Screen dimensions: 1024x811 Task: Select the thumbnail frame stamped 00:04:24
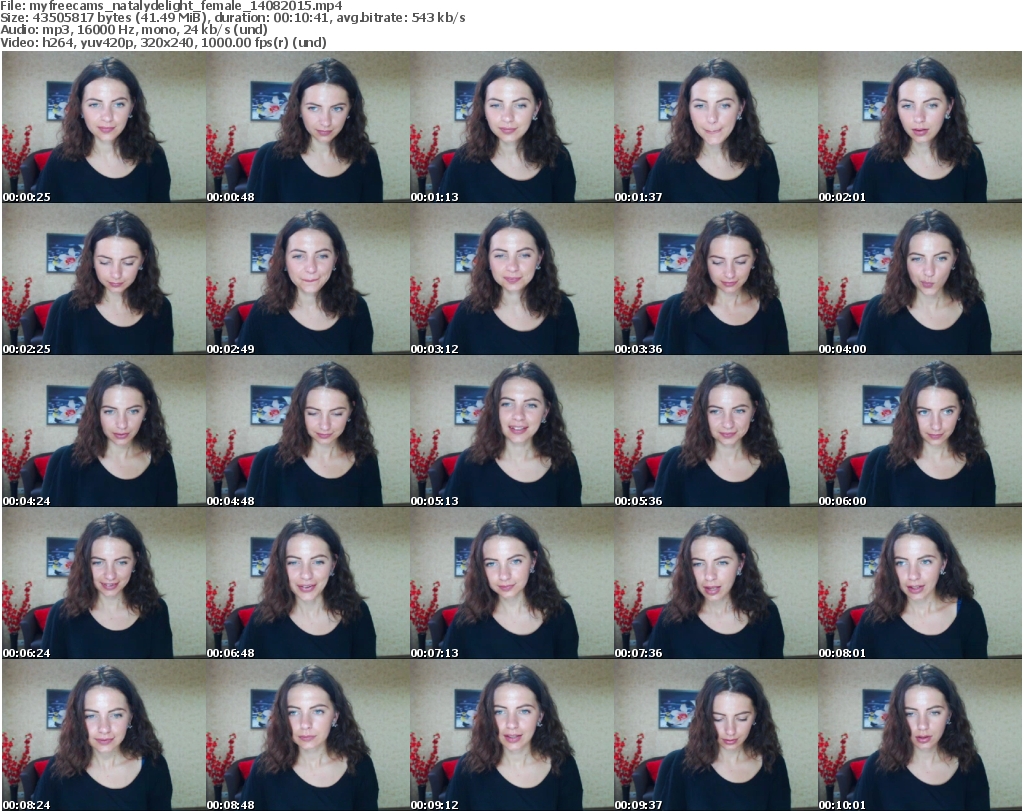pos(104,432)
